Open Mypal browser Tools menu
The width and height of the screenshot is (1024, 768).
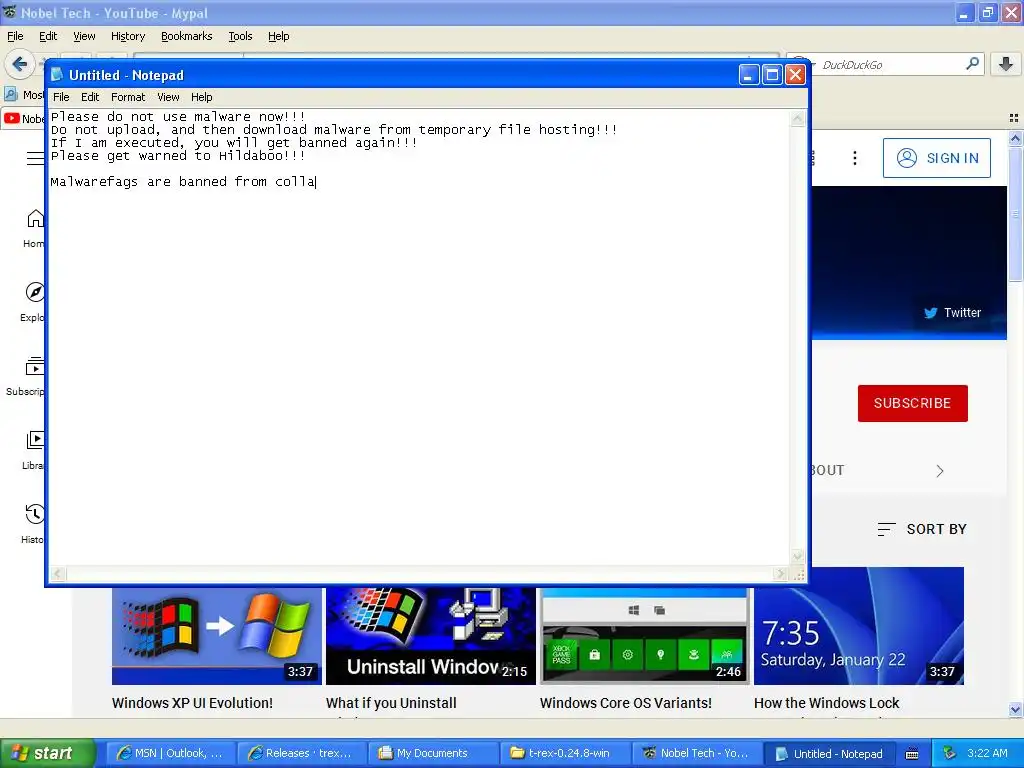[240, 36]
